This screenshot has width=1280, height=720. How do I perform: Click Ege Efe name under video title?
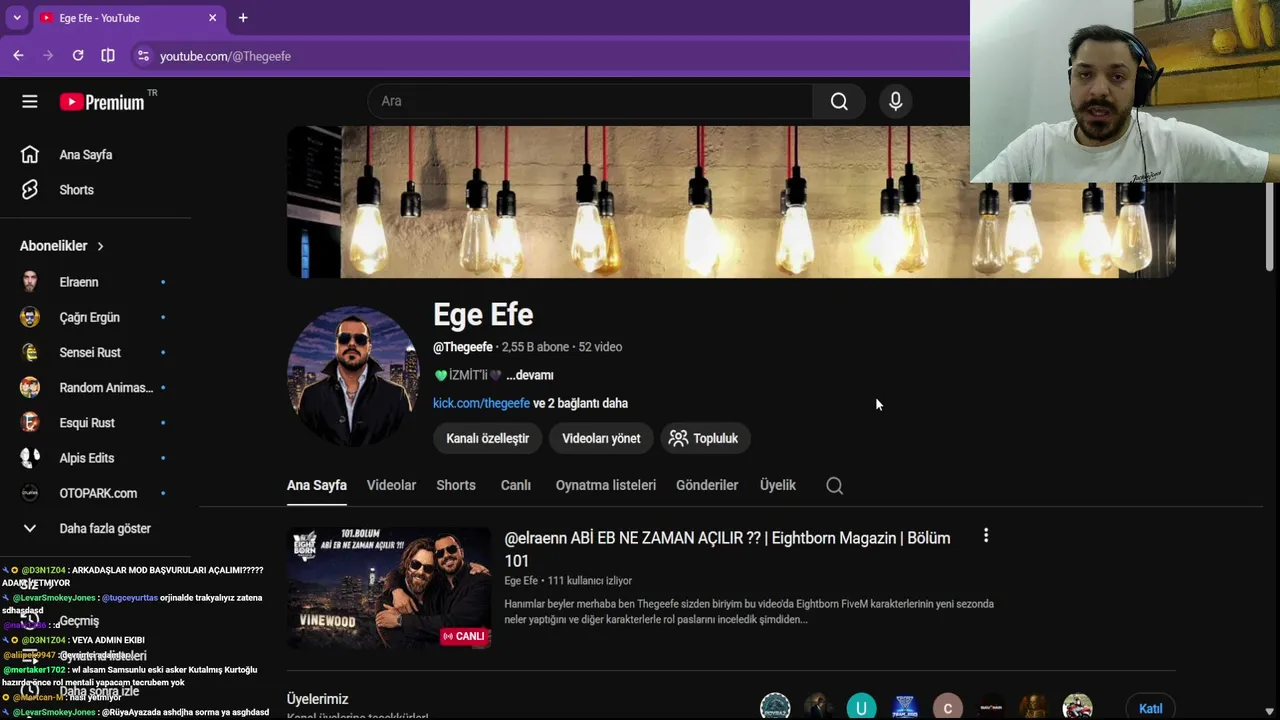pos(521,581)
